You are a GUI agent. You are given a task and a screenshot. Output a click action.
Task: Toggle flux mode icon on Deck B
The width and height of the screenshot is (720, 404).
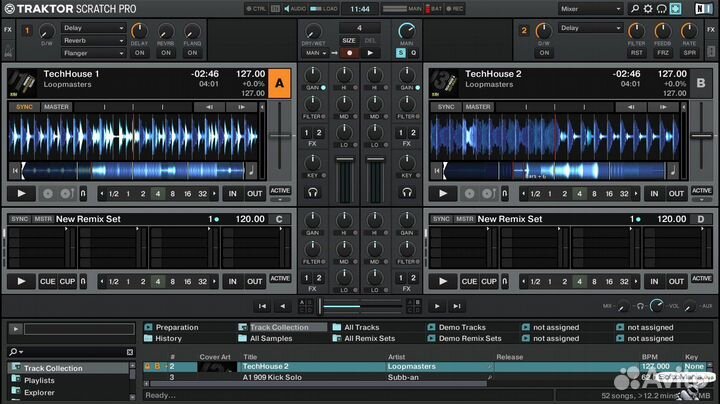tap(505, 193)
